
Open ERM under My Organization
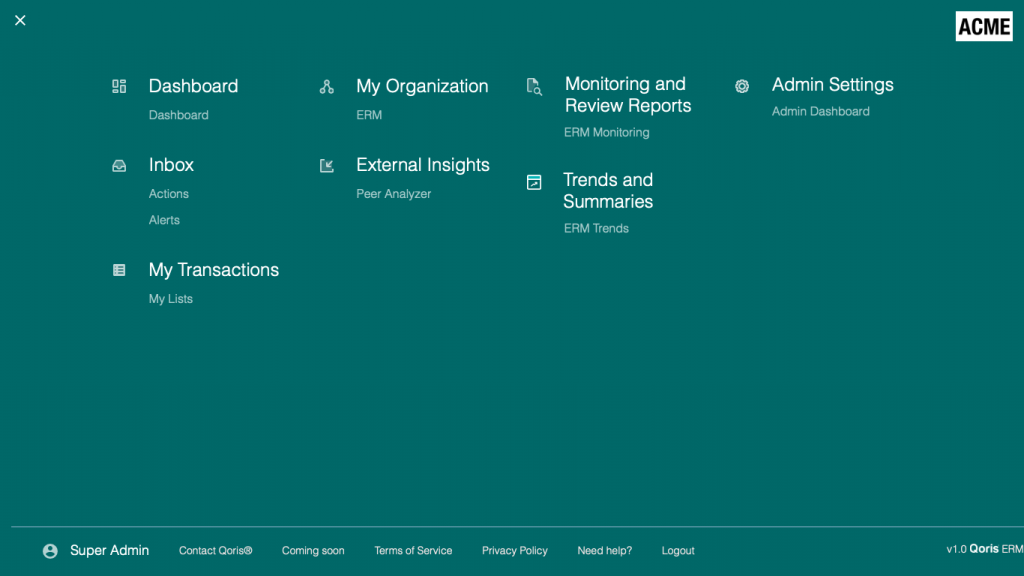pos(369,115)
